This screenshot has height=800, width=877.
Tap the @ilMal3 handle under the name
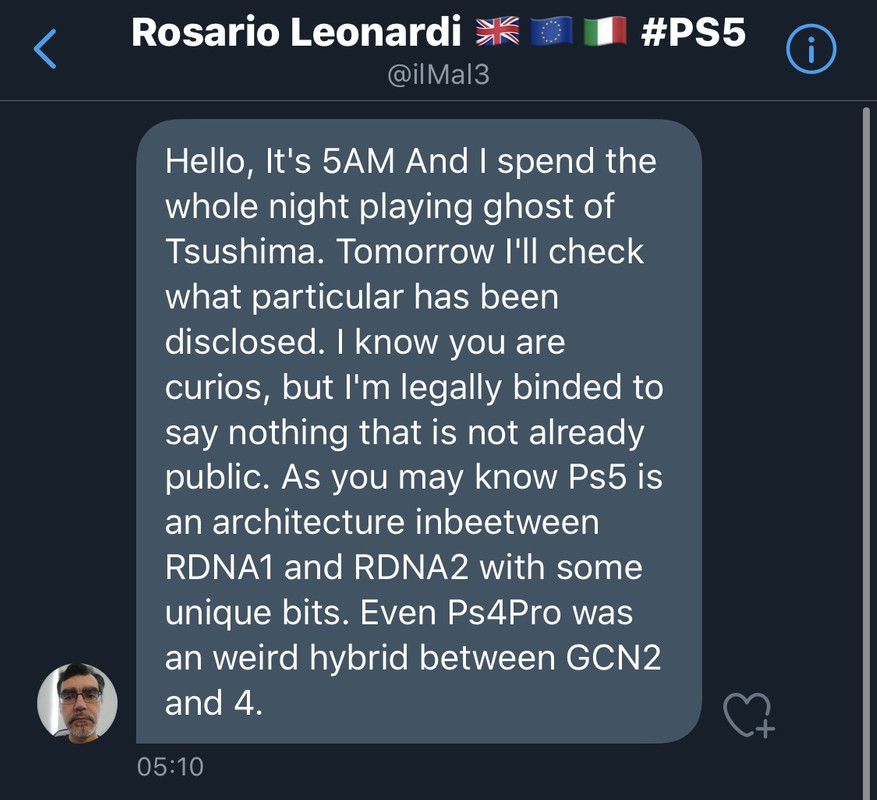[x=438, y=74]
